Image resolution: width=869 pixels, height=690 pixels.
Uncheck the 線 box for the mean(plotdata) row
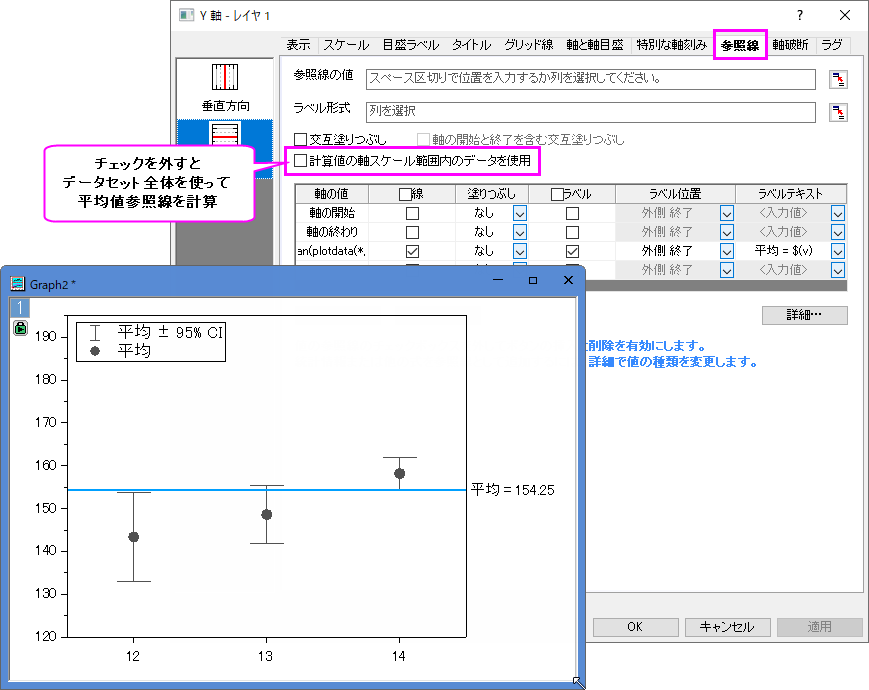(x=412, y=251)
